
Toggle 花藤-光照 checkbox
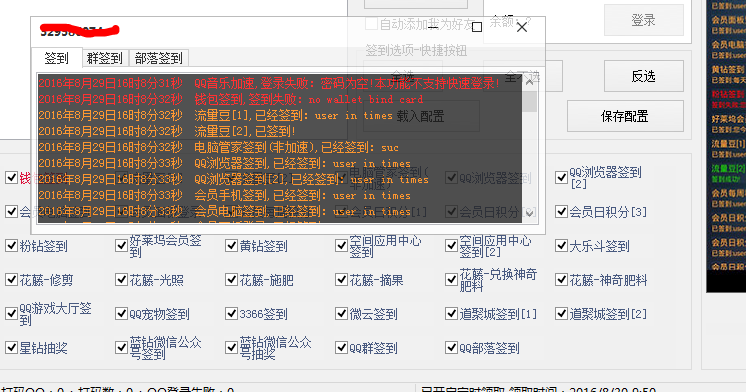coord(121,280)
